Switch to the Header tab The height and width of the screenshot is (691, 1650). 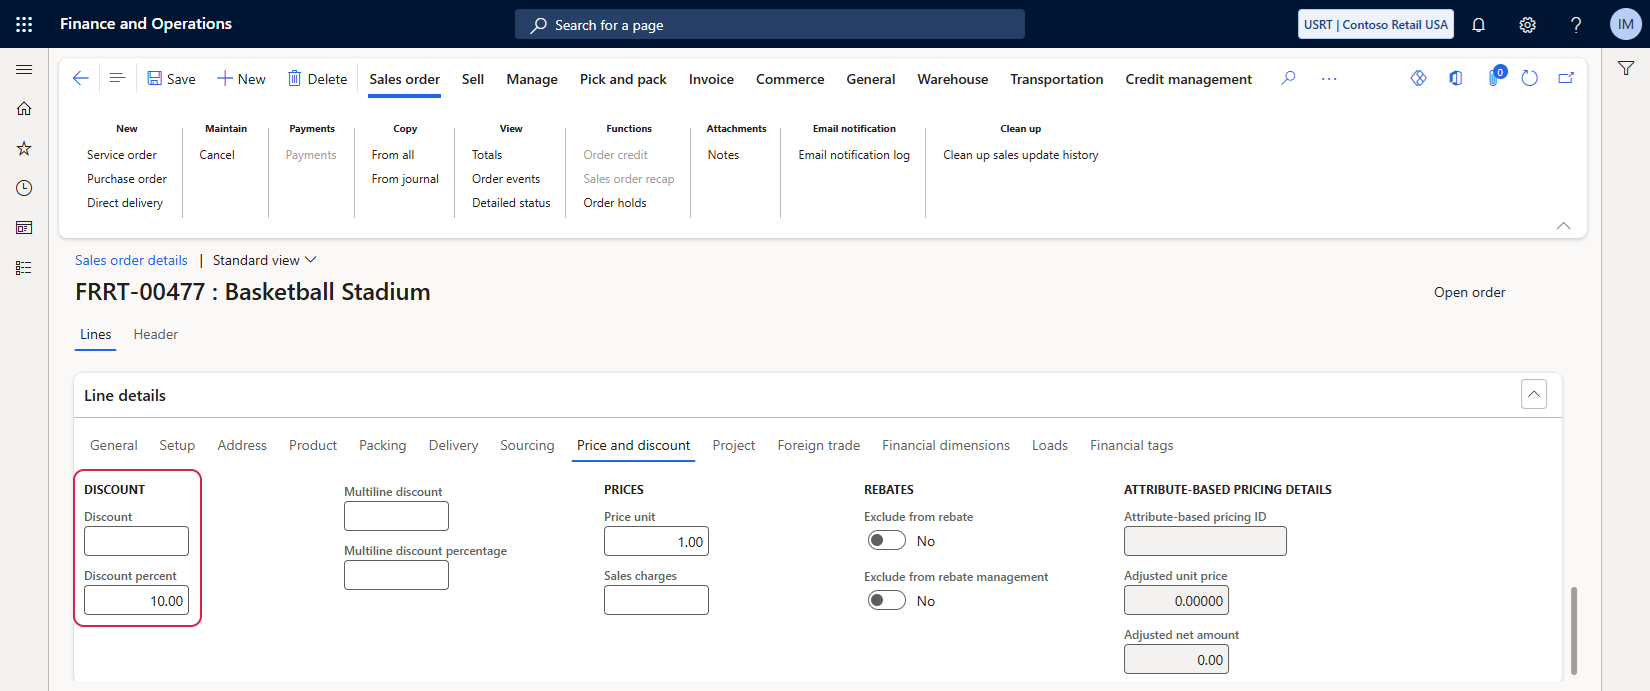[155, 335]
